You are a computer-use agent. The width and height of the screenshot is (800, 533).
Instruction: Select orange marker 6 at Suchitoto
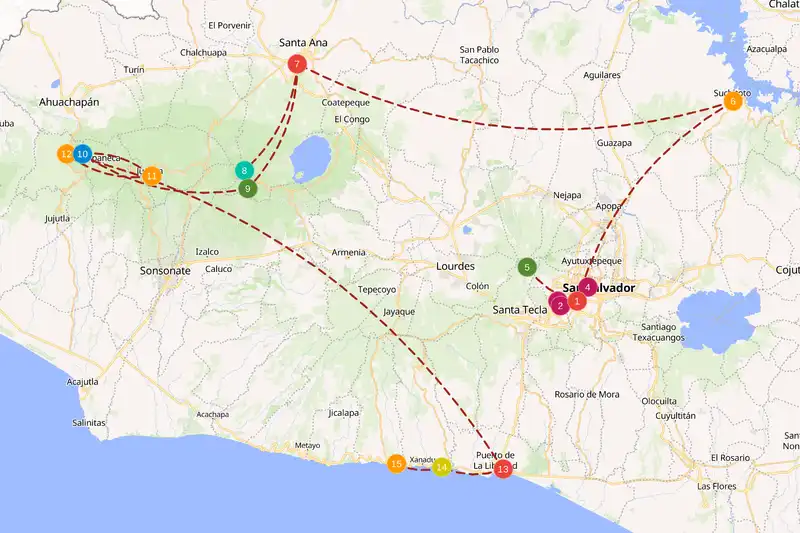point(733,101)
